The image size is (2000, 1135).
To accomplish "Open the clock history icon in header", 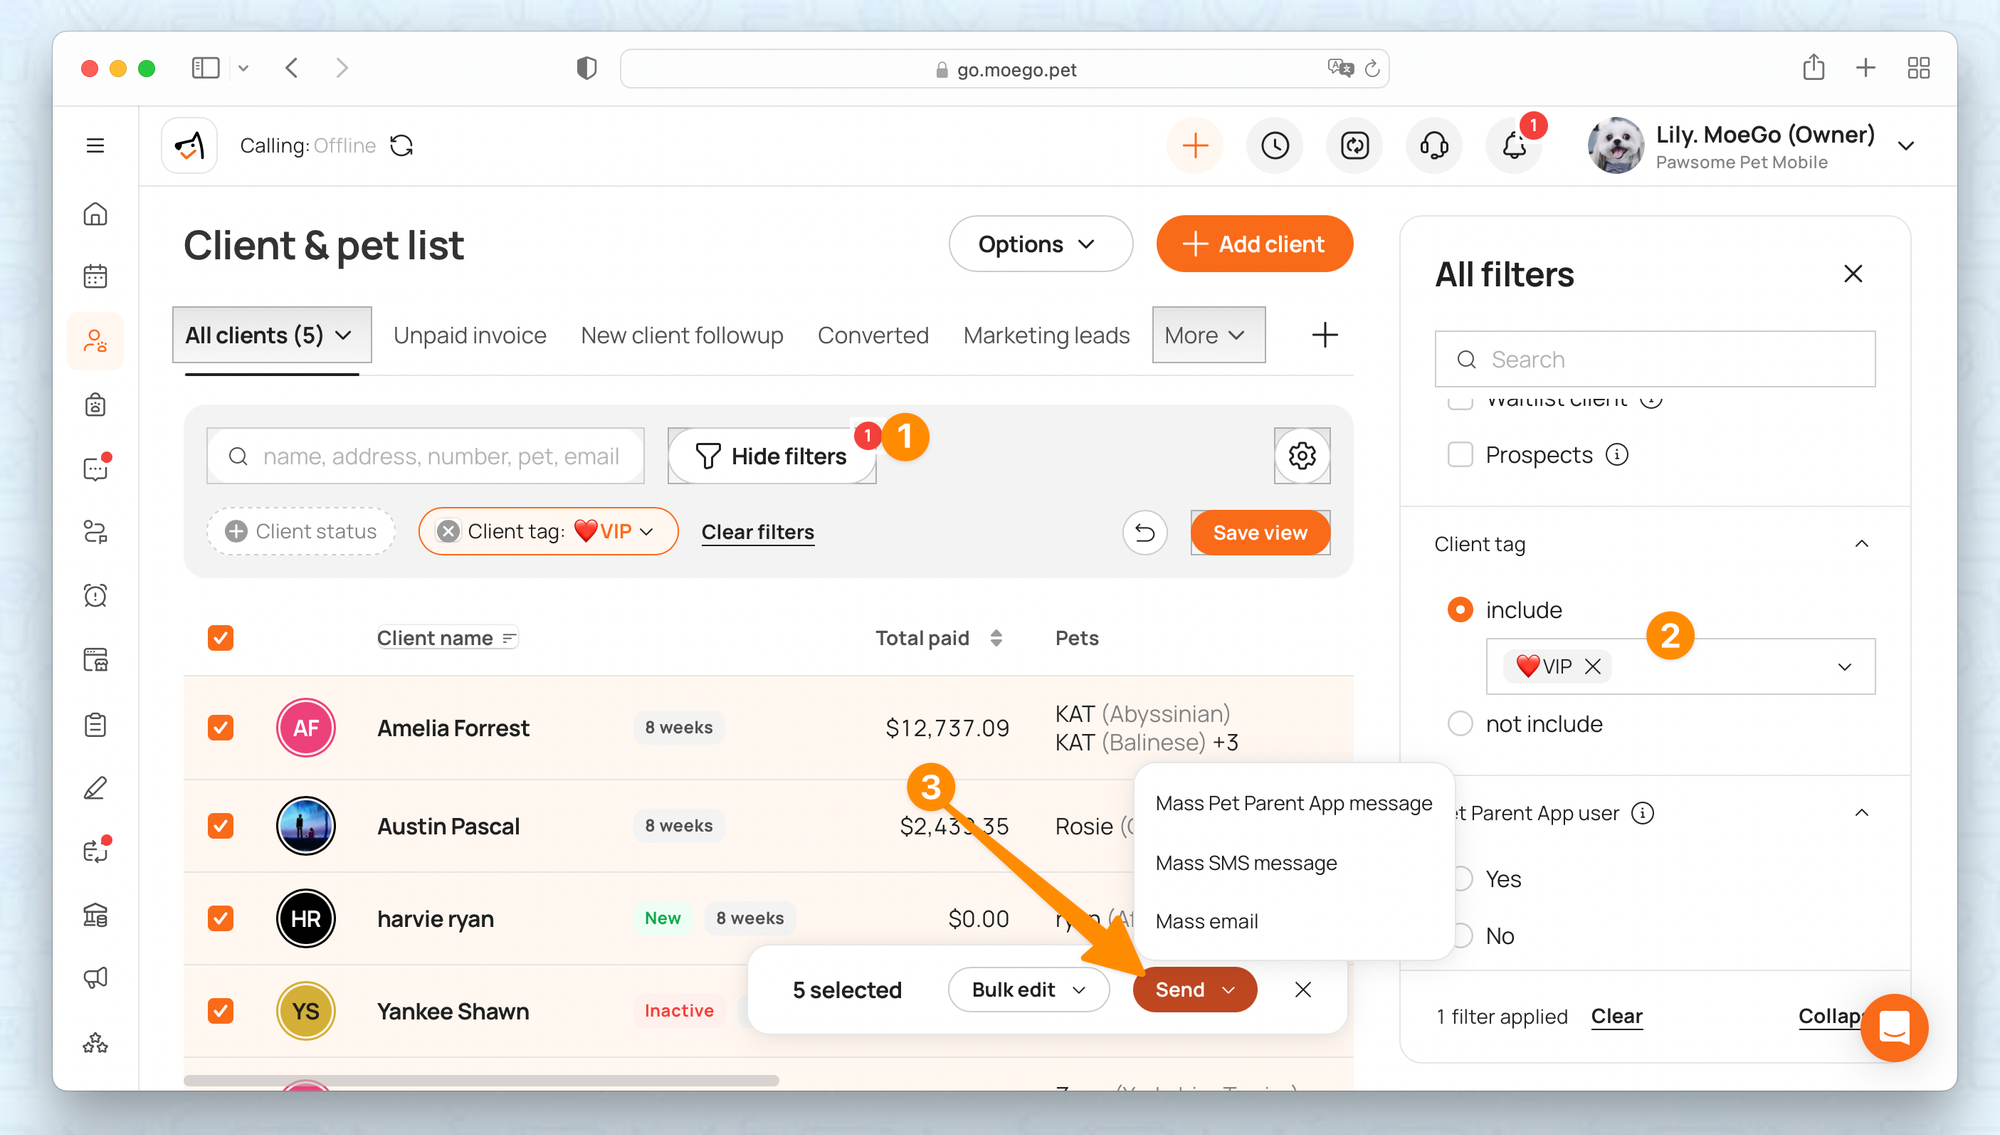I will click(x=1274, y=146).
